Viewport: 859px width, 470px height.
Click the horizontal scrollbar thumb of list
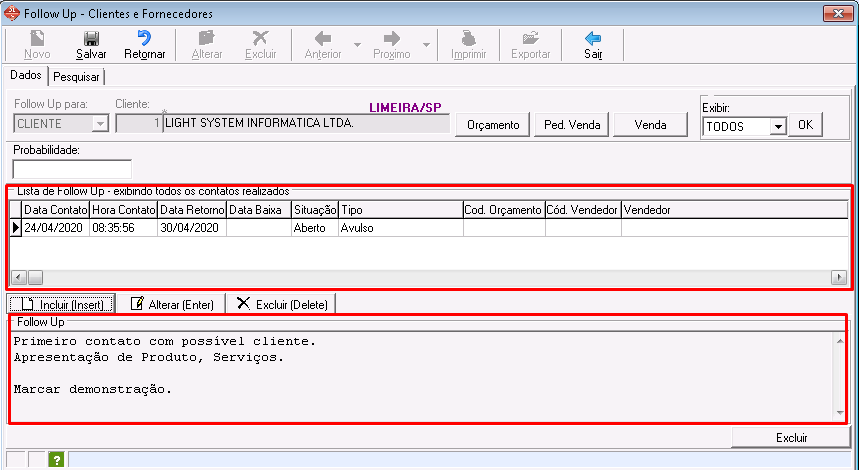tap(36, 277)
